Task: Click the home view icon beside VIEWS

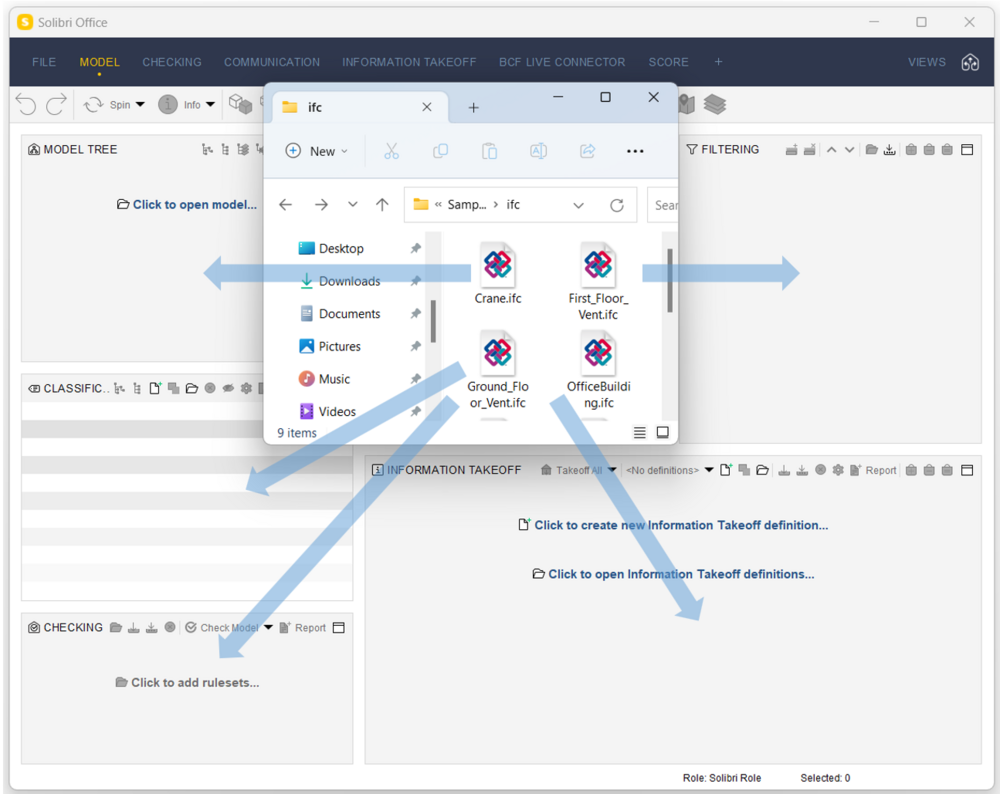Action: (970, 62)
